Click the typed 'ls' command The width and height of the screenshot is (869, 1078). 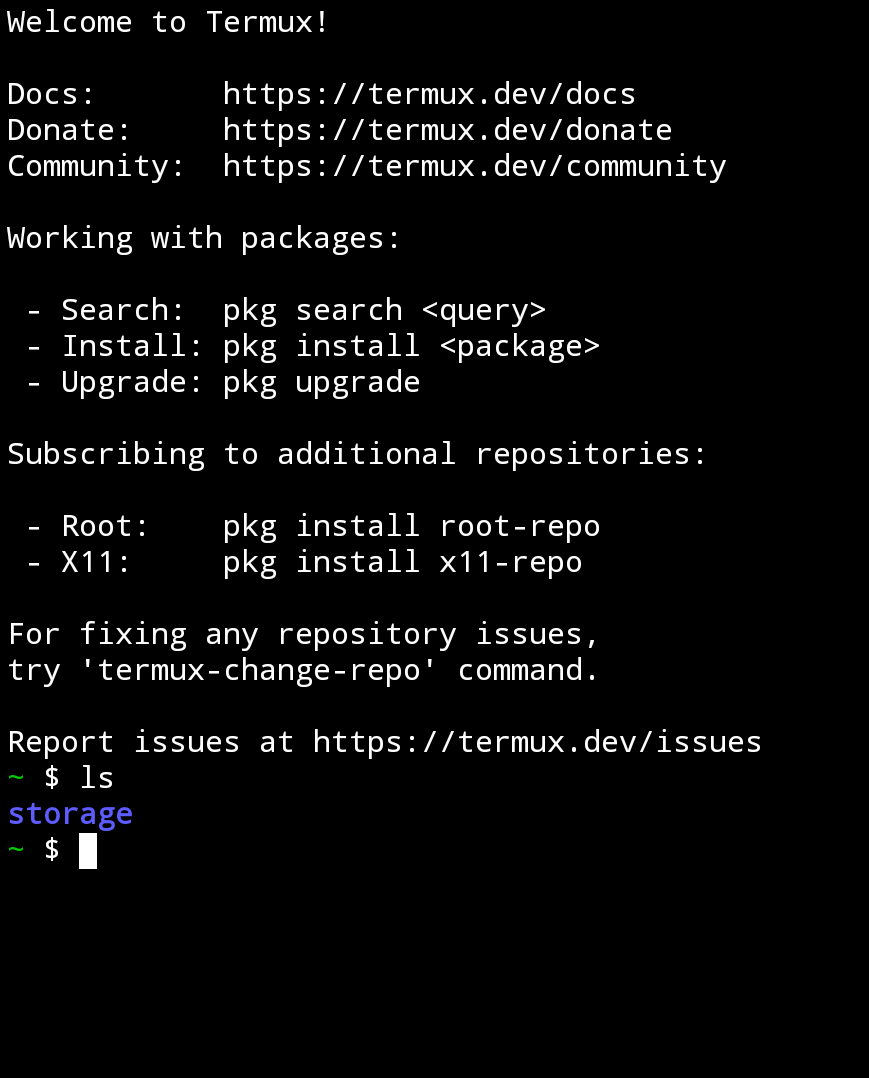[x=97, y=778]
